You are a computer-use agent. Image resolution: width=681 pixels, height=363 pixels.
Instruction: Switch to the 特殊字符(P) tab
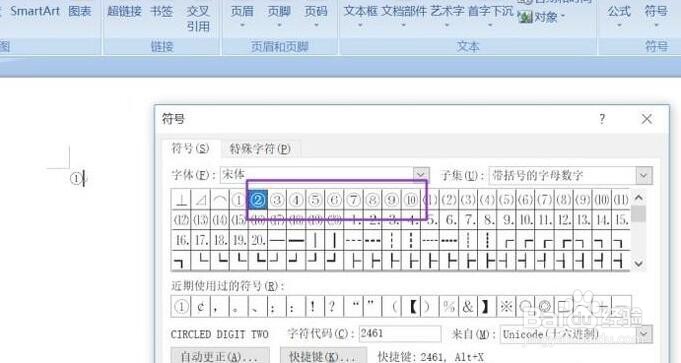click(260, 149)
